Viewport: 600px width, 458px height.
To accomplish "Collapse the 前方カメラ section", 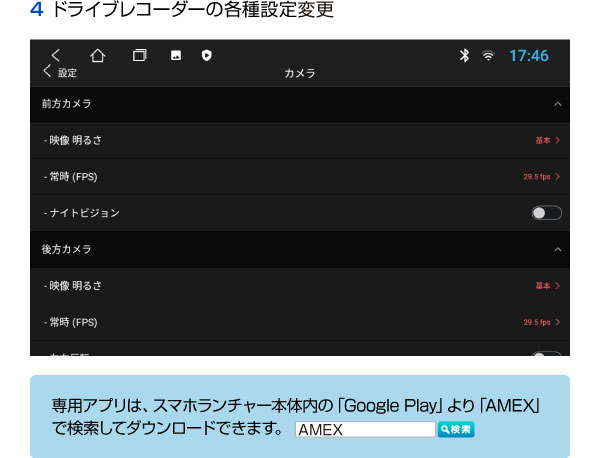I will click(558, 104).
